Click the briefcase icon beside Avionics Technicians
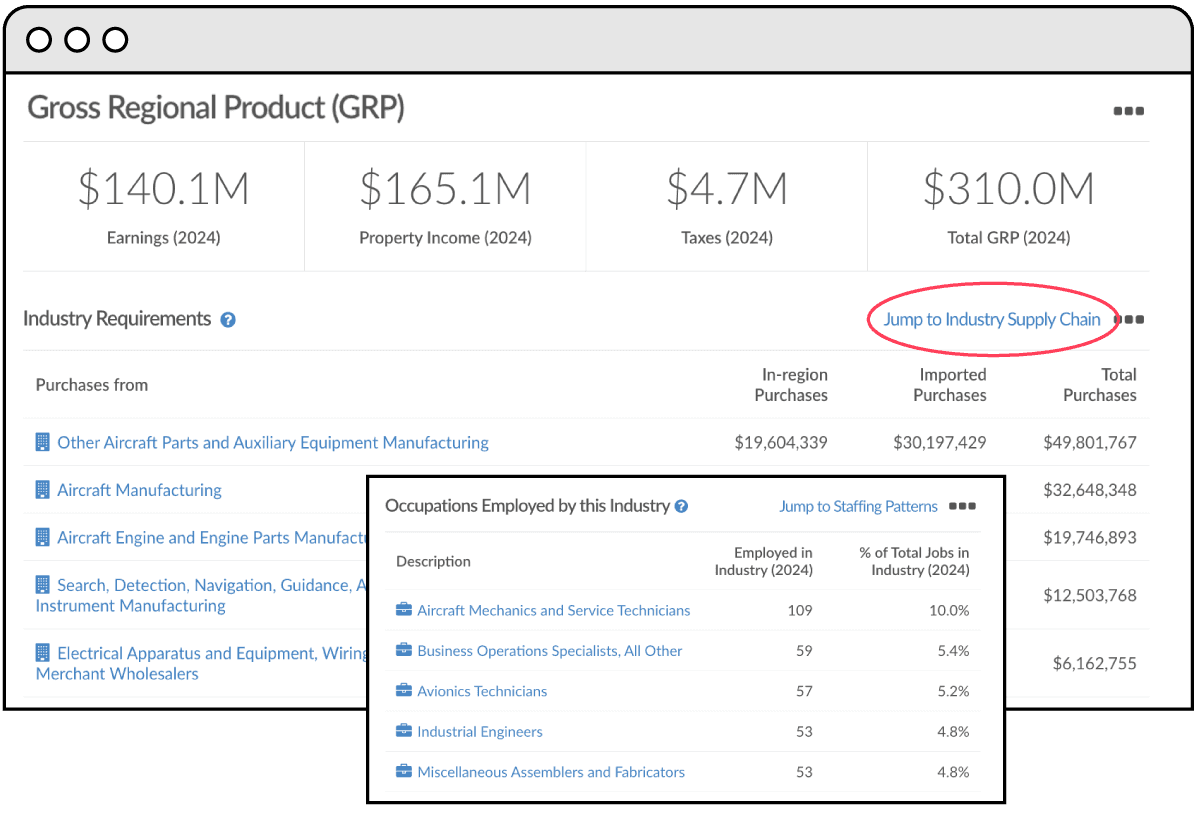 click(404, 690)
